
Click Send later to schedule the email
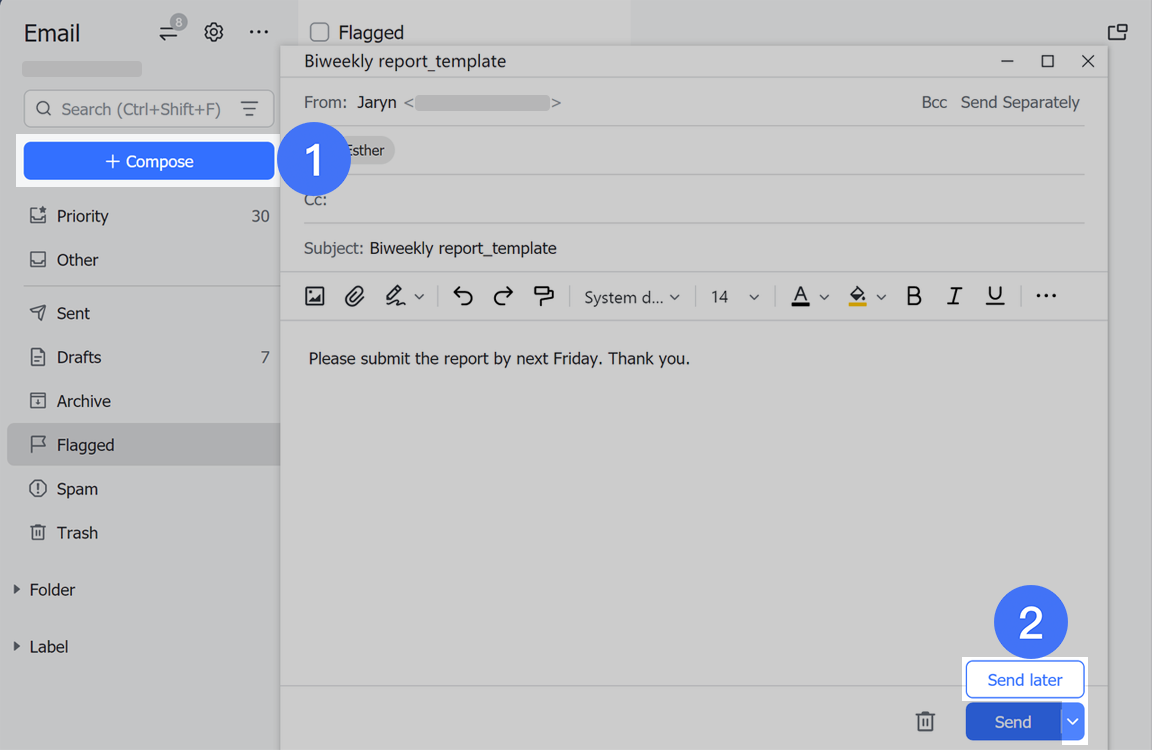tap(1024, 679)
